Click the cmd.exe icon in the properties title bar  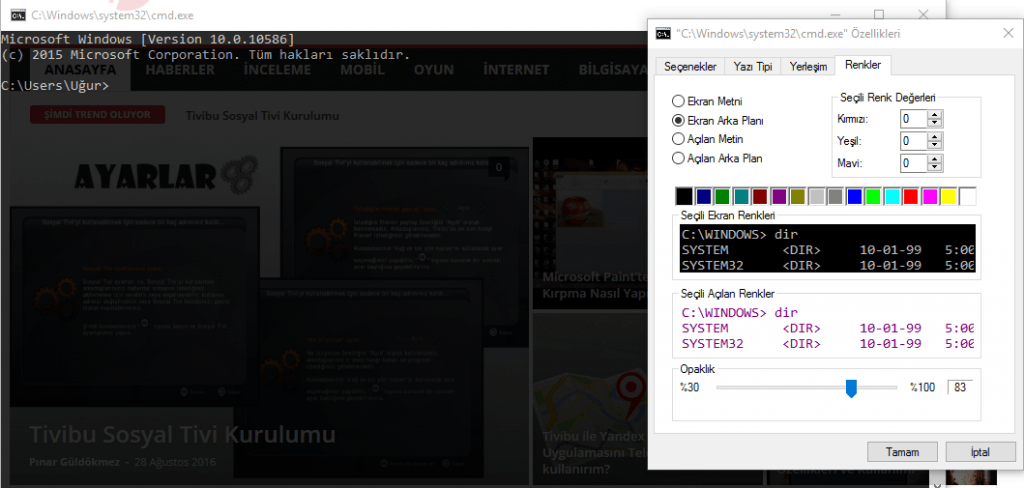coord(662,33)
